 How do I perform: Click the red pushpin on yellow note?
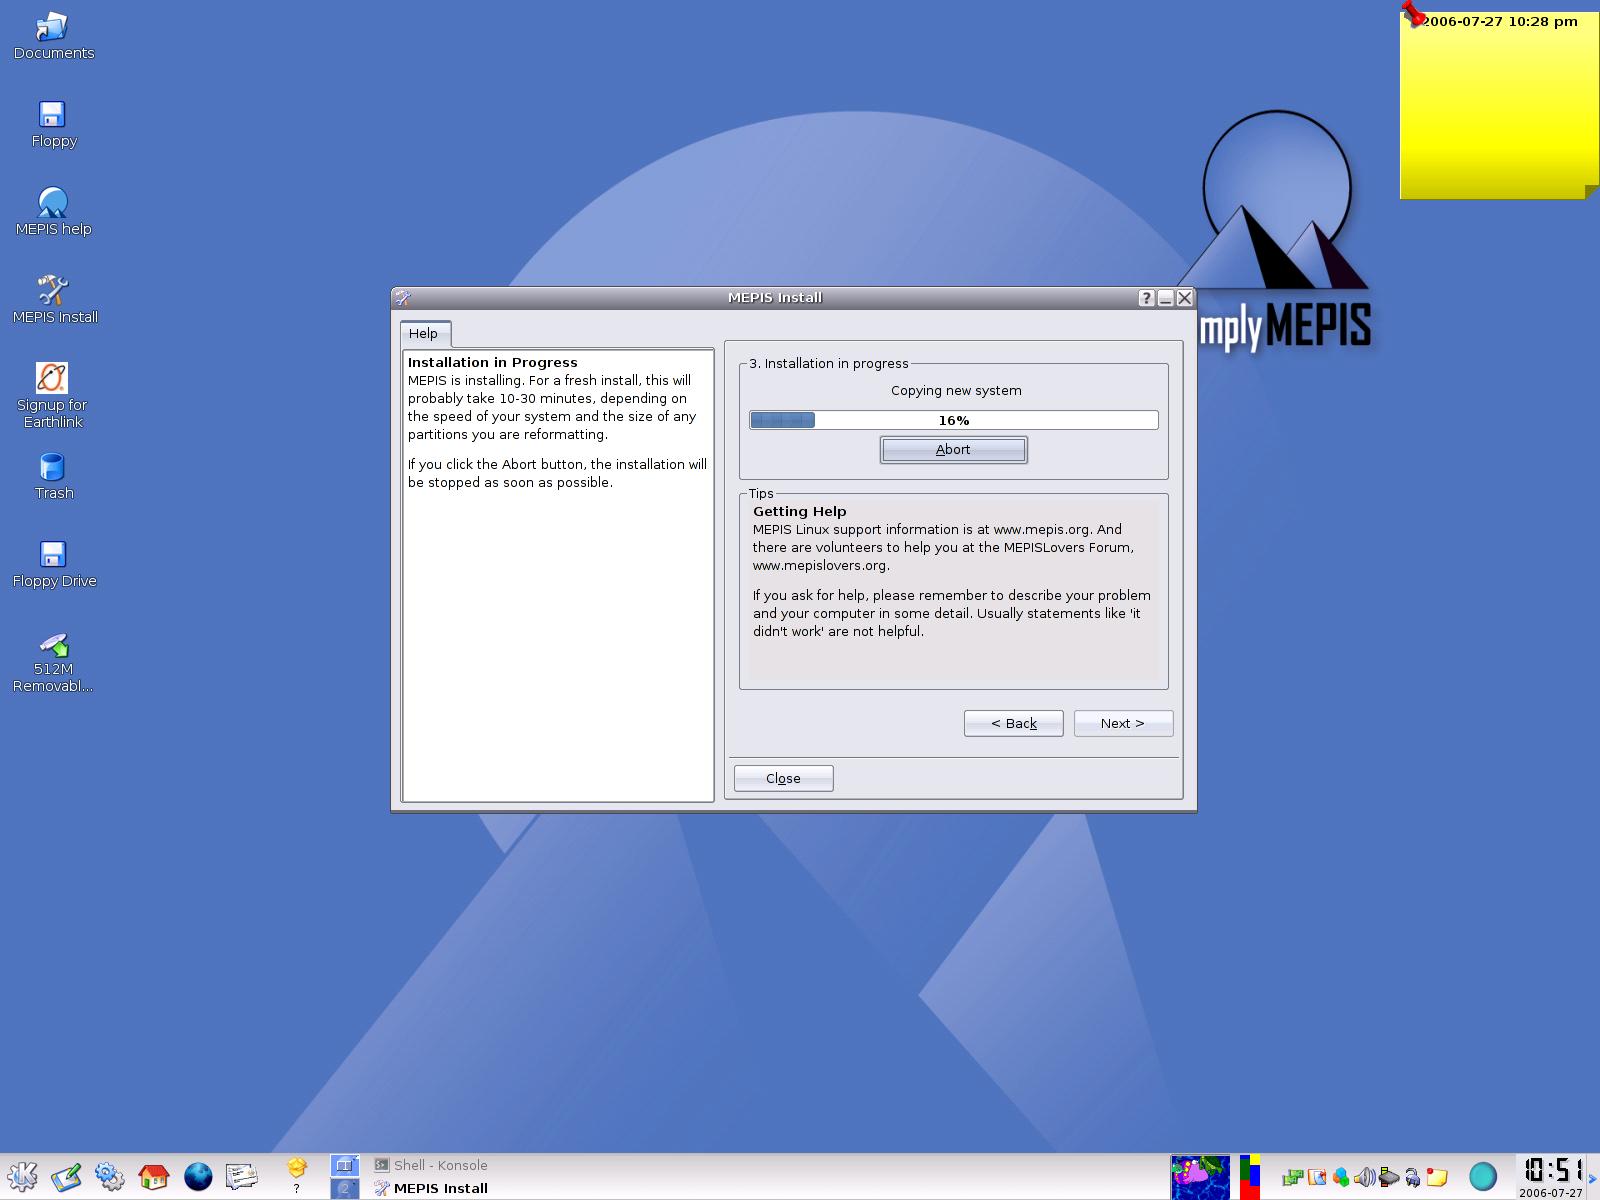click(1413, 14)
